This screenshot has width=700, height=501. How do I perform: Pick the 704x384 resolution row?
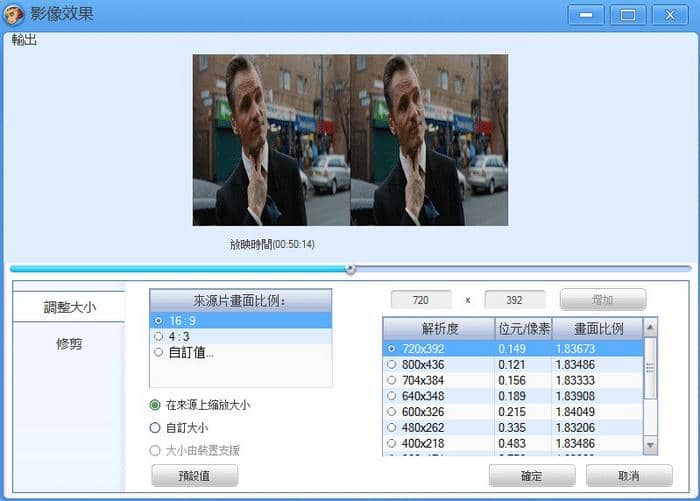[x=513, y=380]
